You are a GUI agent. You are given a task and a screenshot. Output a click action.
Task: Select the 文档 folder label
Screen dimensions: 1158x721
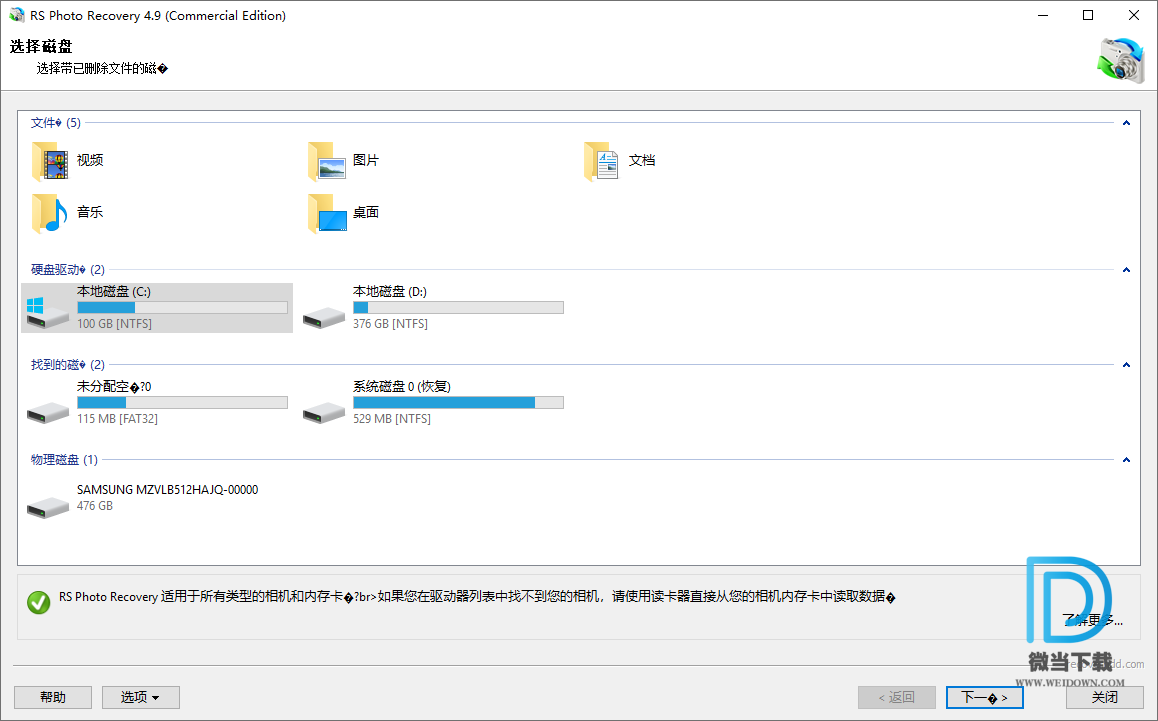[642, 160]
